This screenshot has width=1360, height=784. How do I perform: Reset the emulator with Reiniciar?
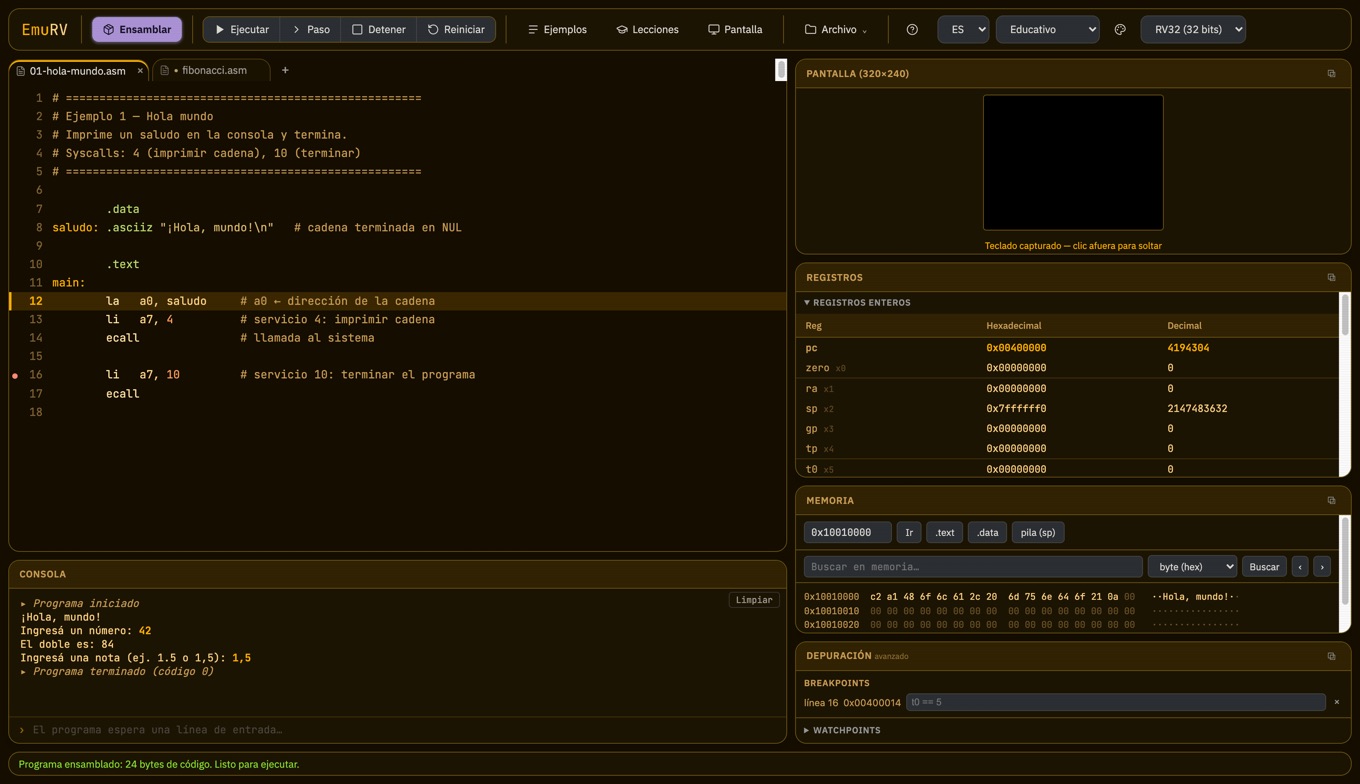click(456, 30)
